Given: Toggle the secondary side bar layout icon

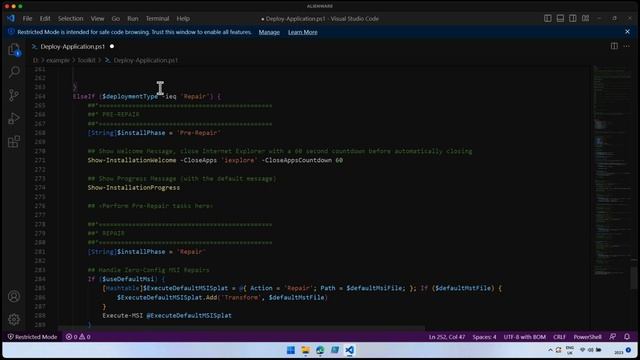Looking at the screenshot, I should (573, 18).
